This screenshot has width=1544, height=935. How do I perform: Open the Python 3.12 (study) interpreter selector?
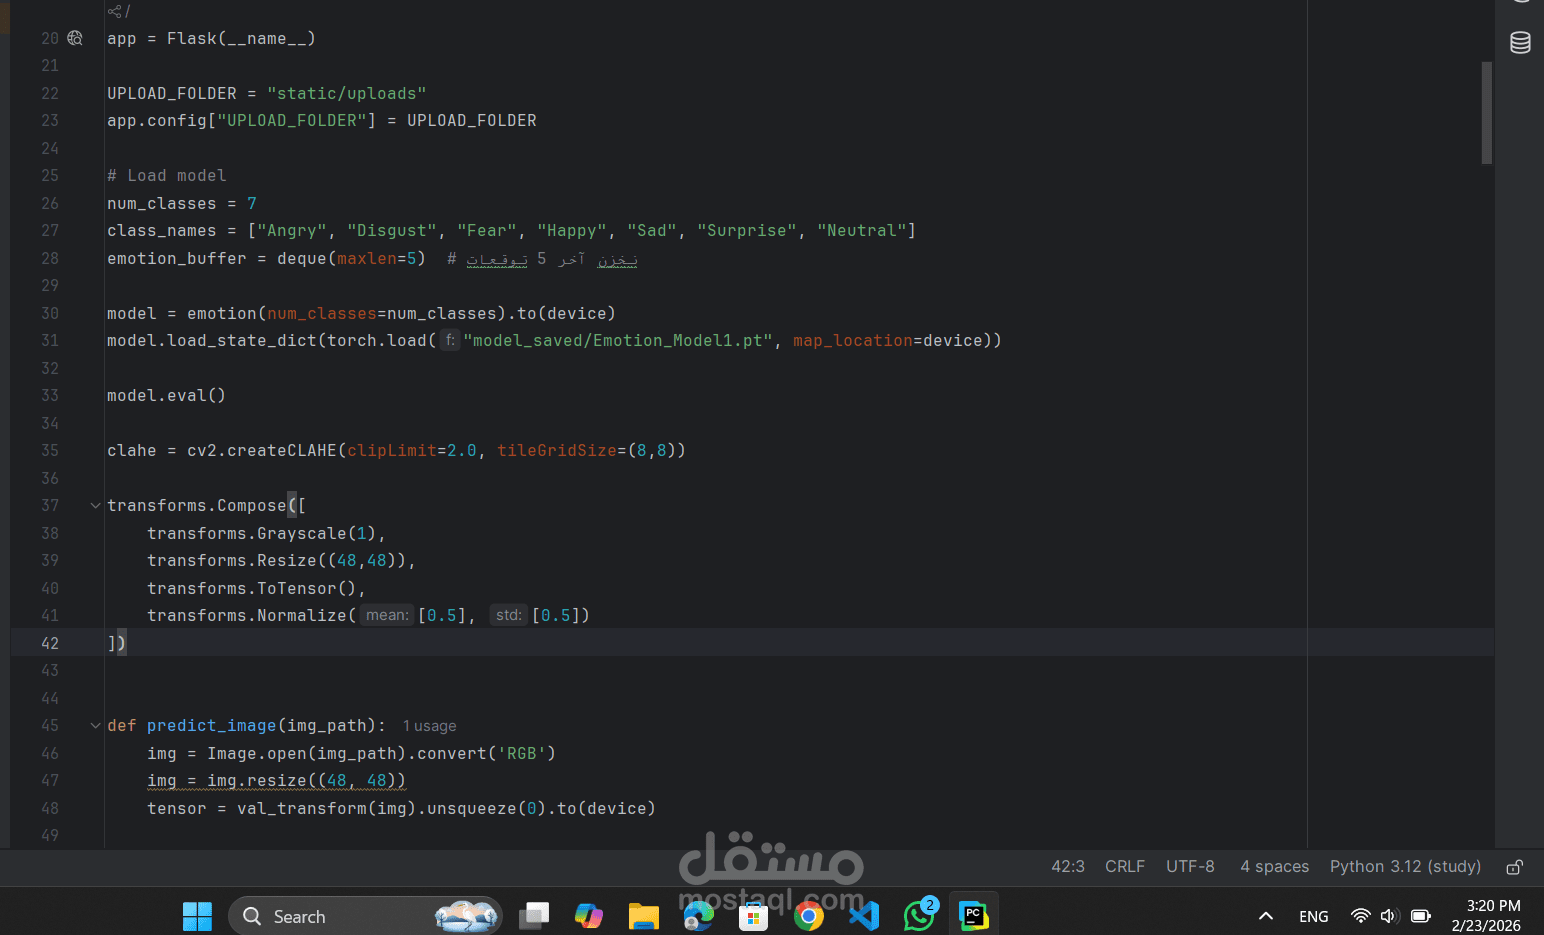tap(1405, 867)
